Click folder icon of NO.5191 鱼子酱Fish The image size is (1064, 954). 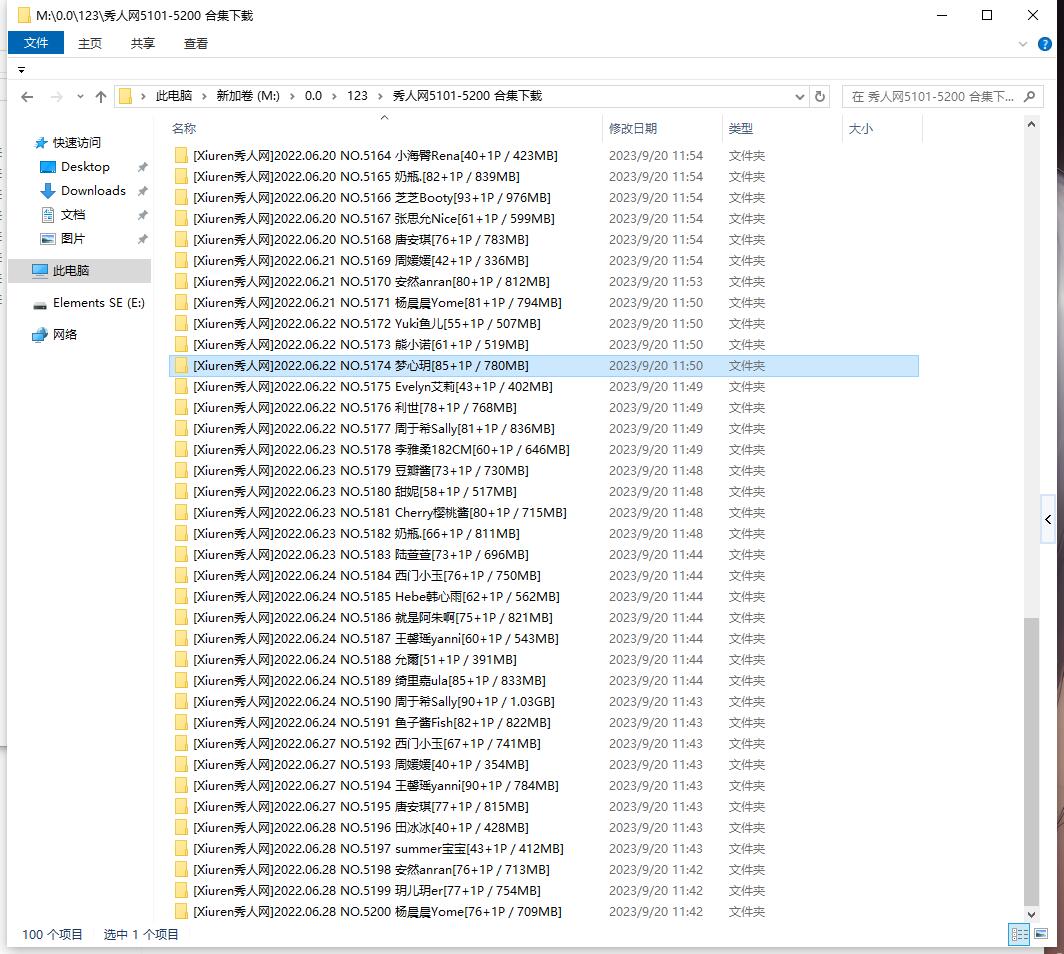(x=181, y=723)
